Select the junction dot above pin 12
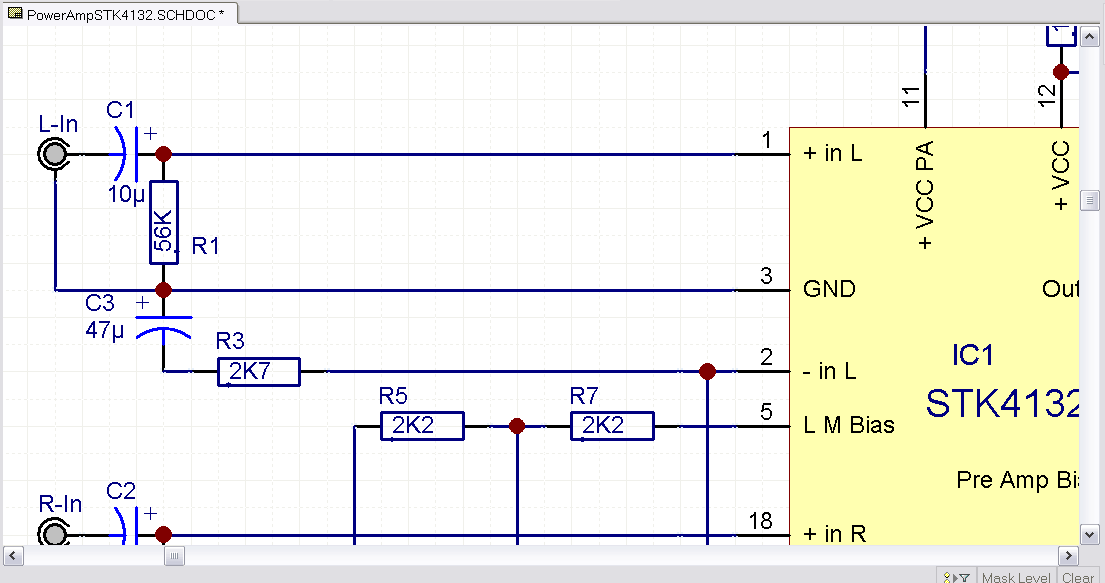The image size is (1105, 583). 1061,71
